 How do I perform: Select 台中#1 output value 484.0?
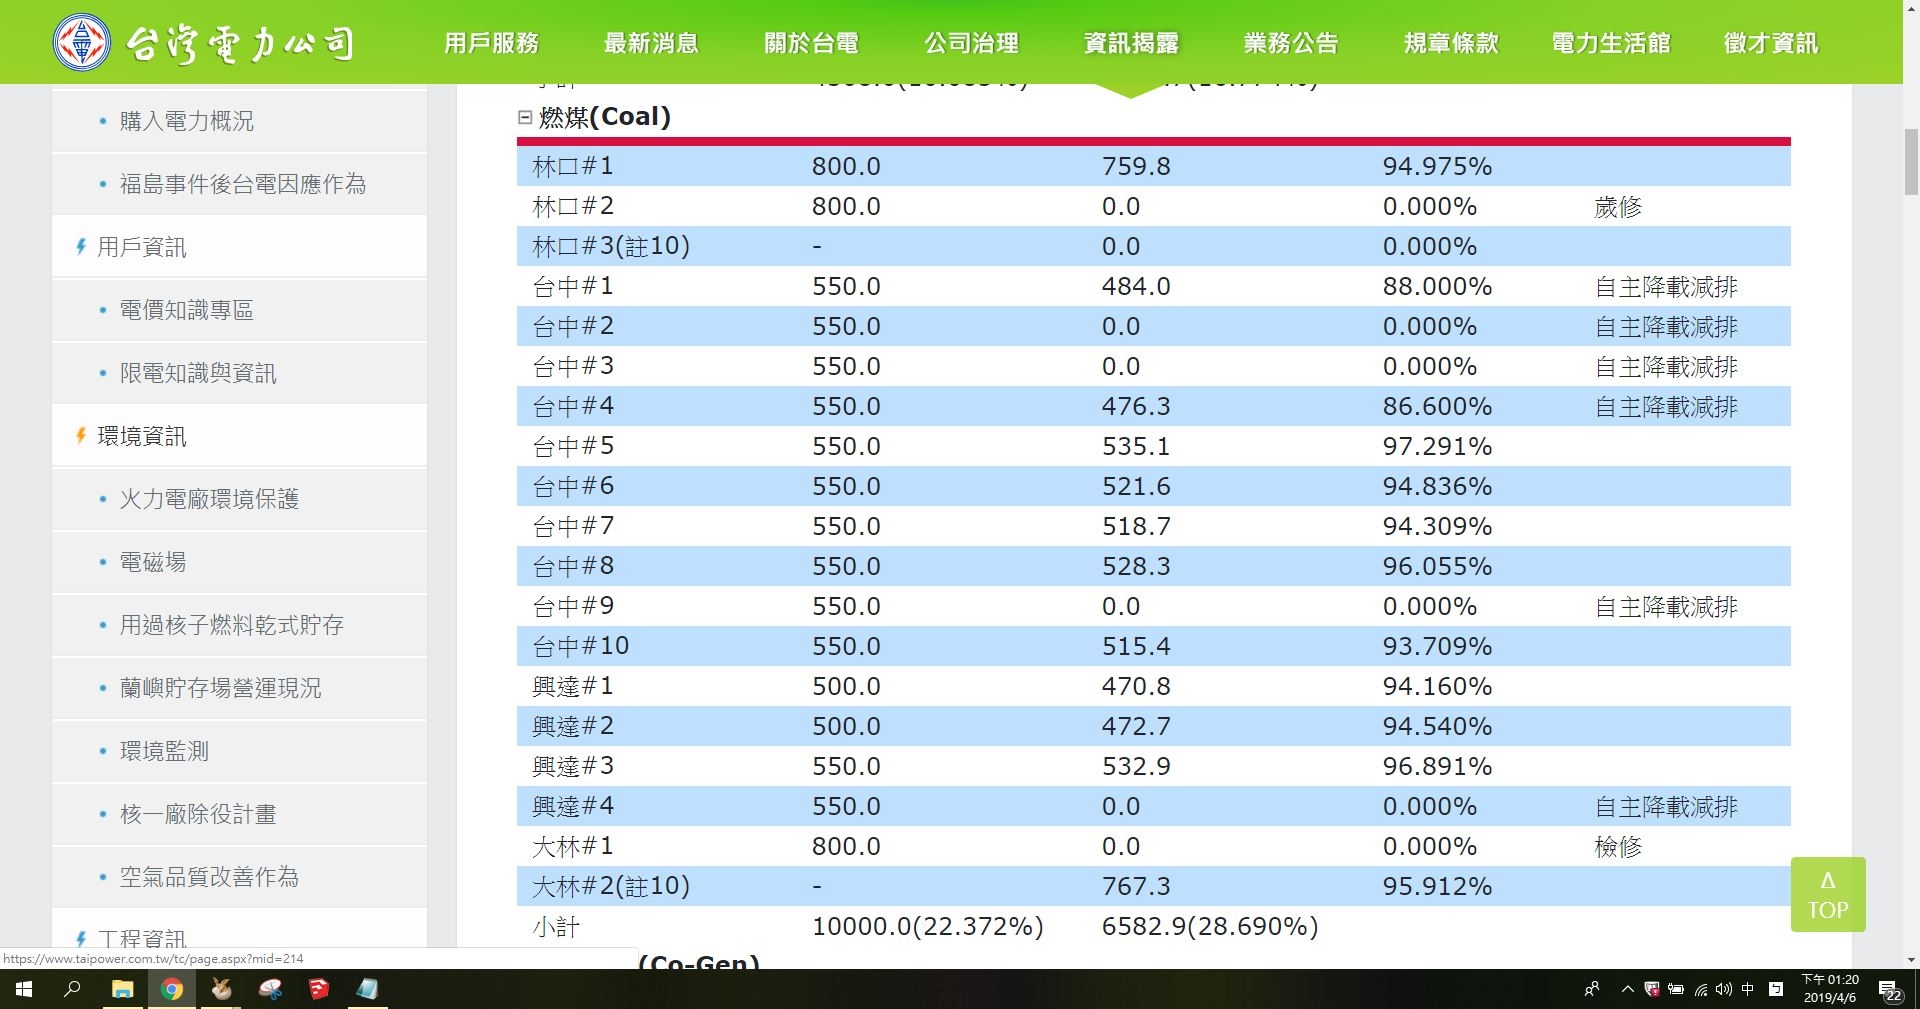click(1136, 286)
